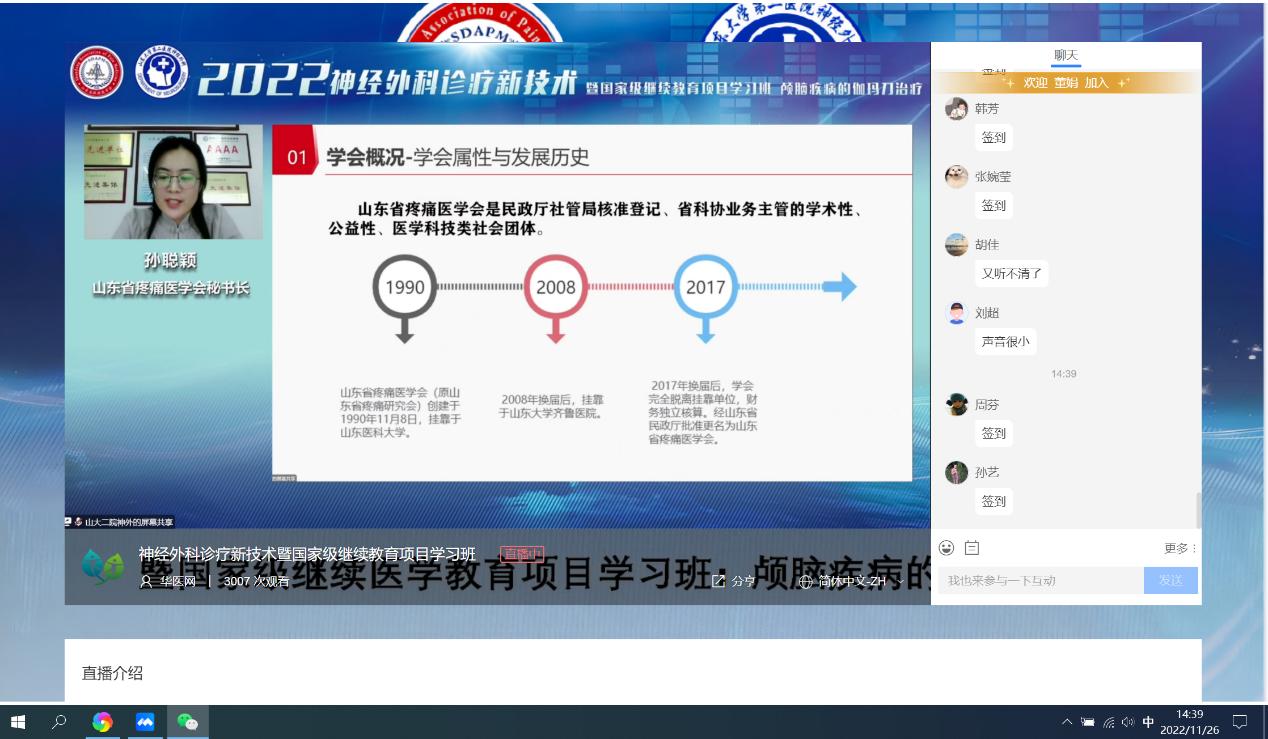Viewport: 1268px width, 739px height.
Task: Click the volume icon in system tray
Action: [1128, 721]
